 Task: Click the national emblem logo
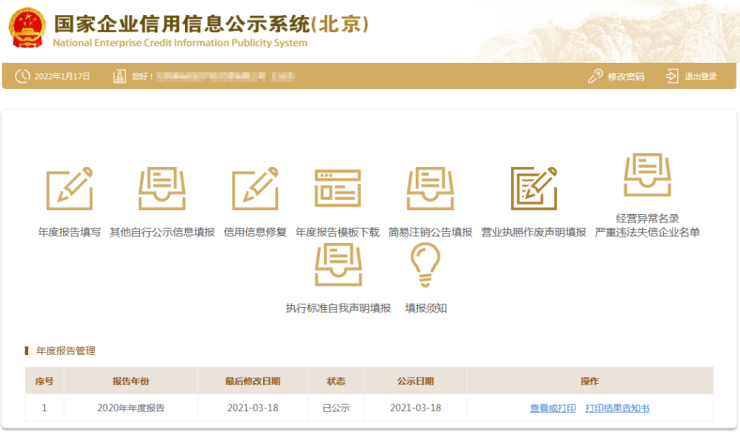click(x=25, y=27)
